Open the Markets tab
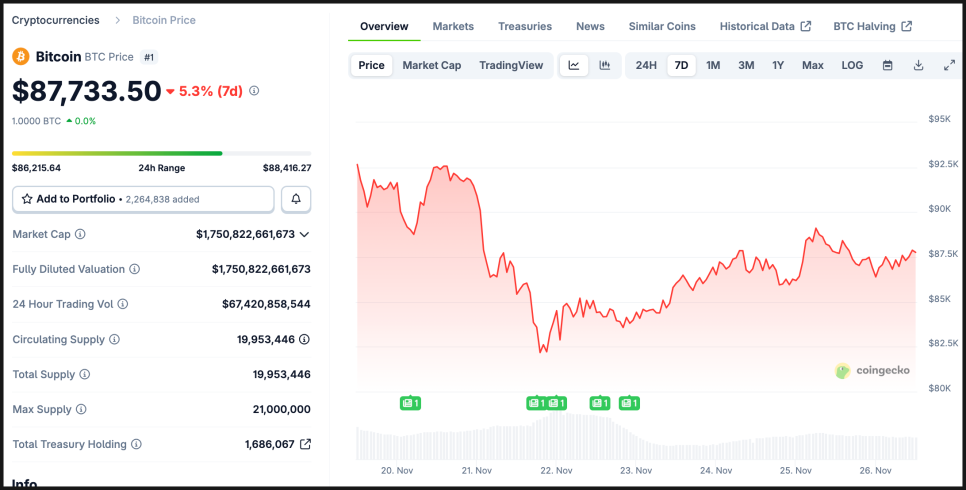This screenshot has height=490, width=966. tap(453, 26)
